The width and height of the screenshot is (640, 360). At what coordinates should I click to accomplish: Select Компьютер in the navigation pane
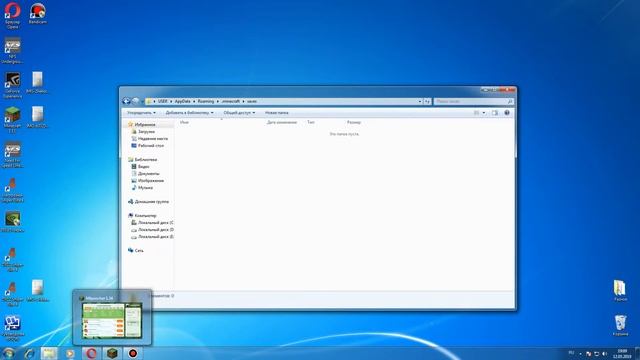[x=142, y=216]
